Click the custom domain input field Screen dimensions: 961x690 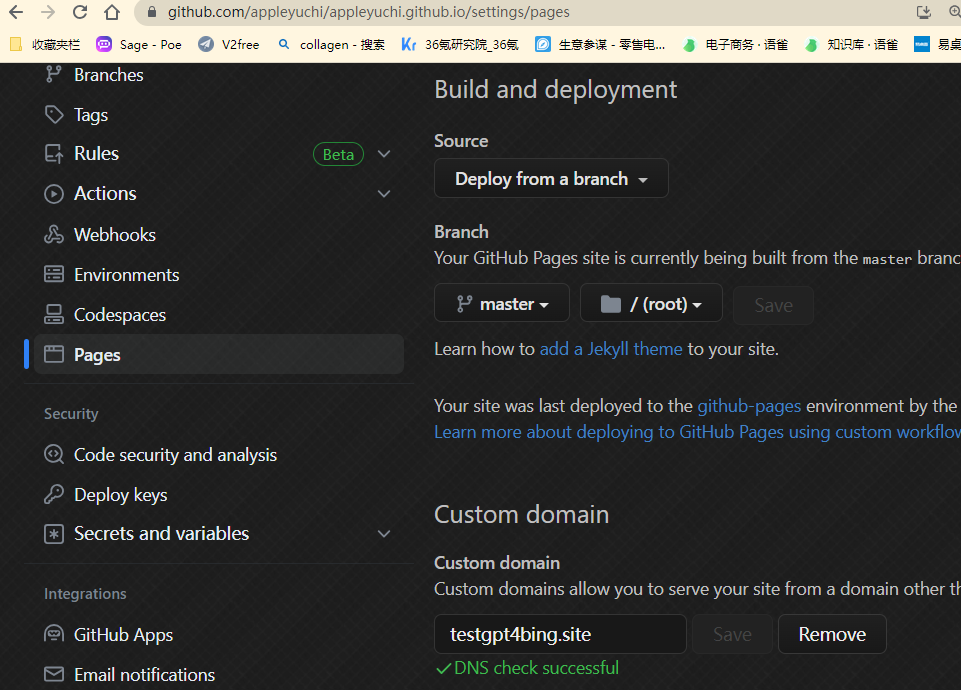coord(559,633)
